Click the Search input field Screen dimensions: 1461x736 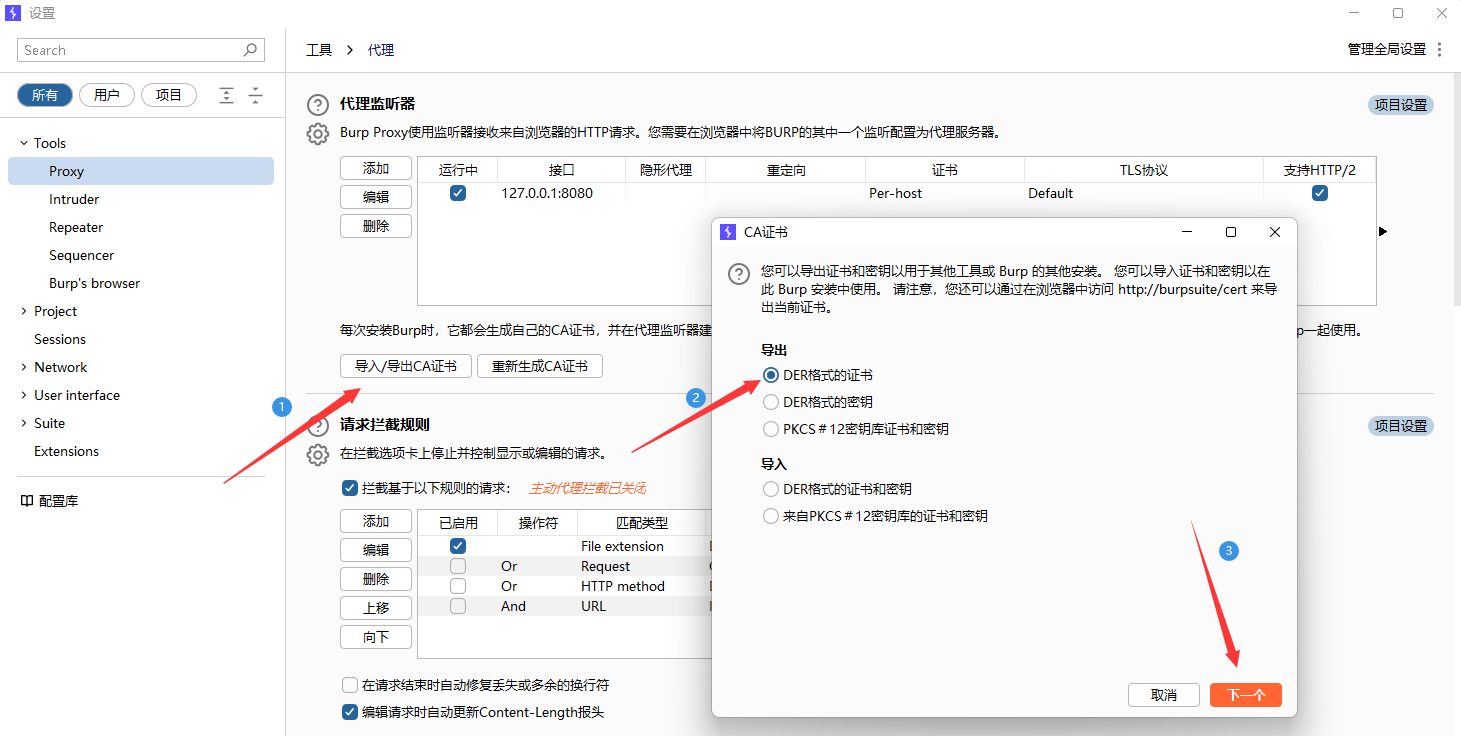click(x=130, y=50)
